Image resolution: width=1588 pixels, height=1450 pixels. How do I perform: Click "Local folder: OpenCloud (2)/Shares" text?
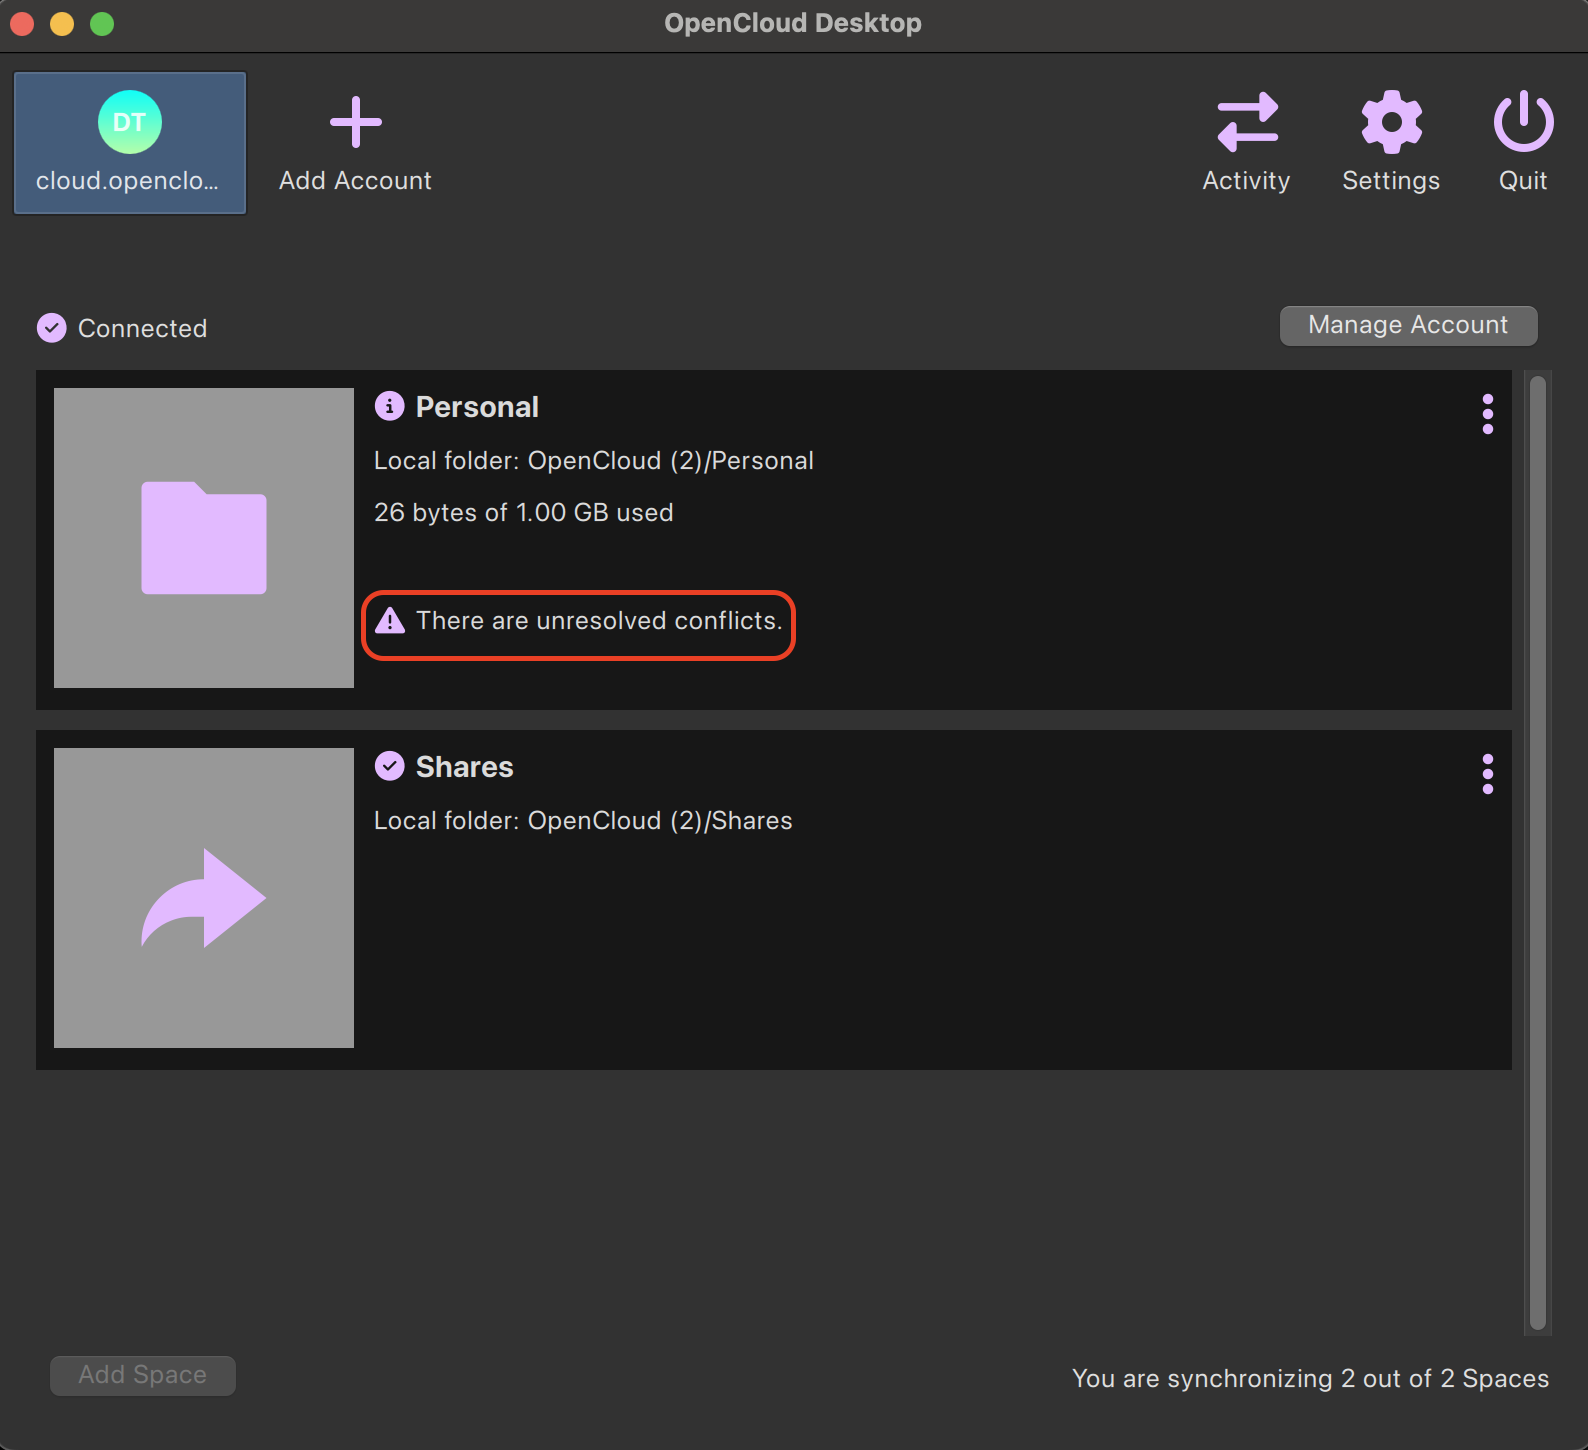click(x=583, y=821)
